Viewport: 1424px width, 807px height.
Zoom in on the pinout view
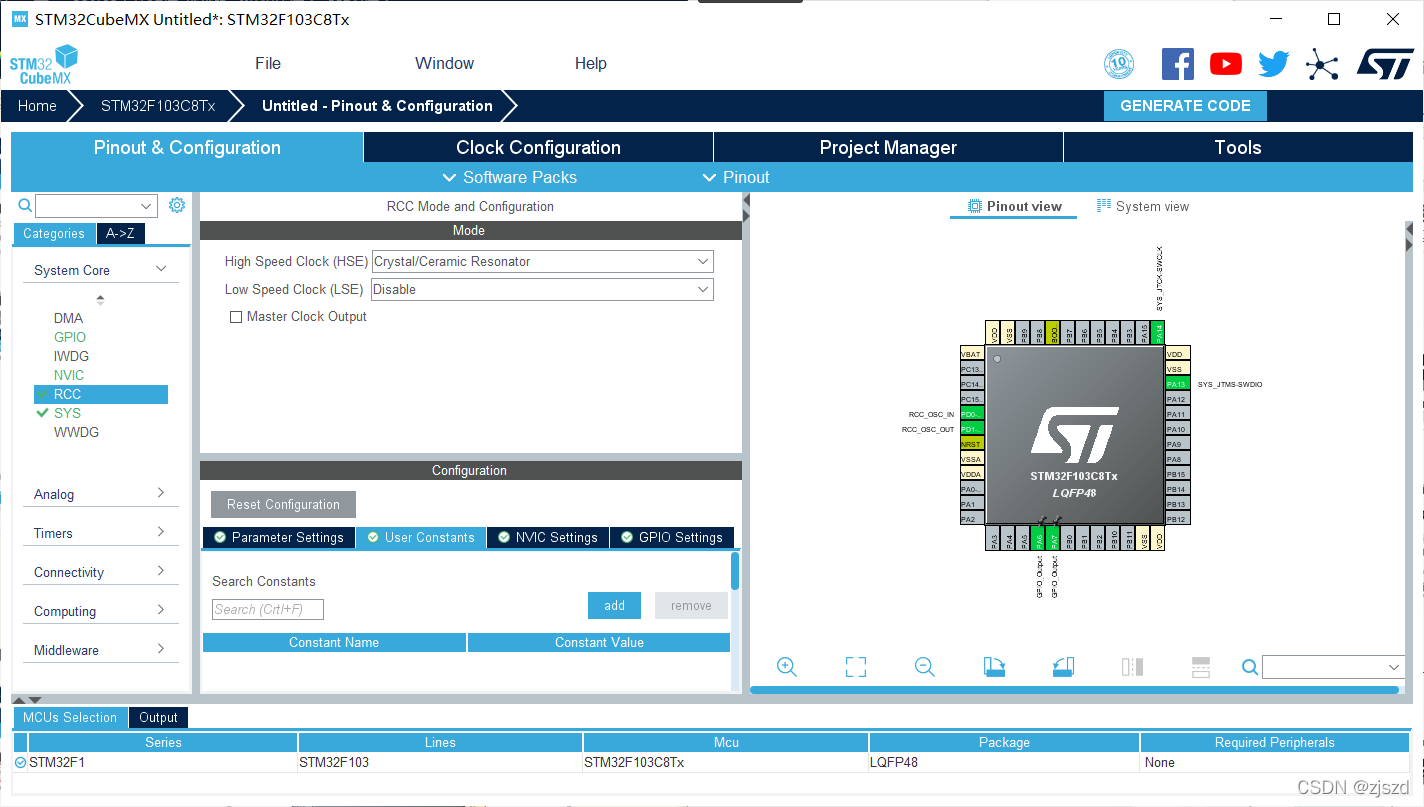787,667
